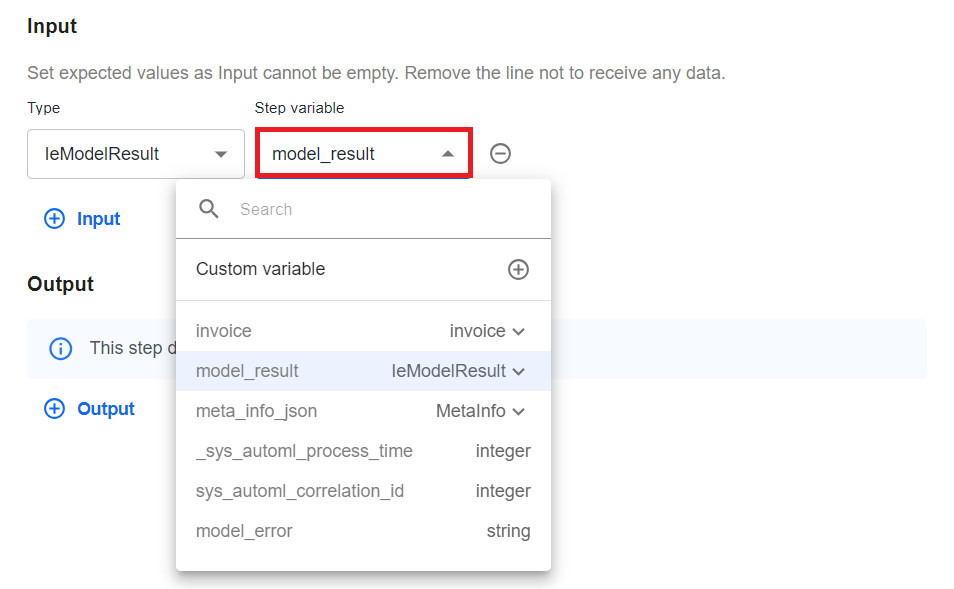
Task: Expand the MetaInfo chevron
Action: 518,412
